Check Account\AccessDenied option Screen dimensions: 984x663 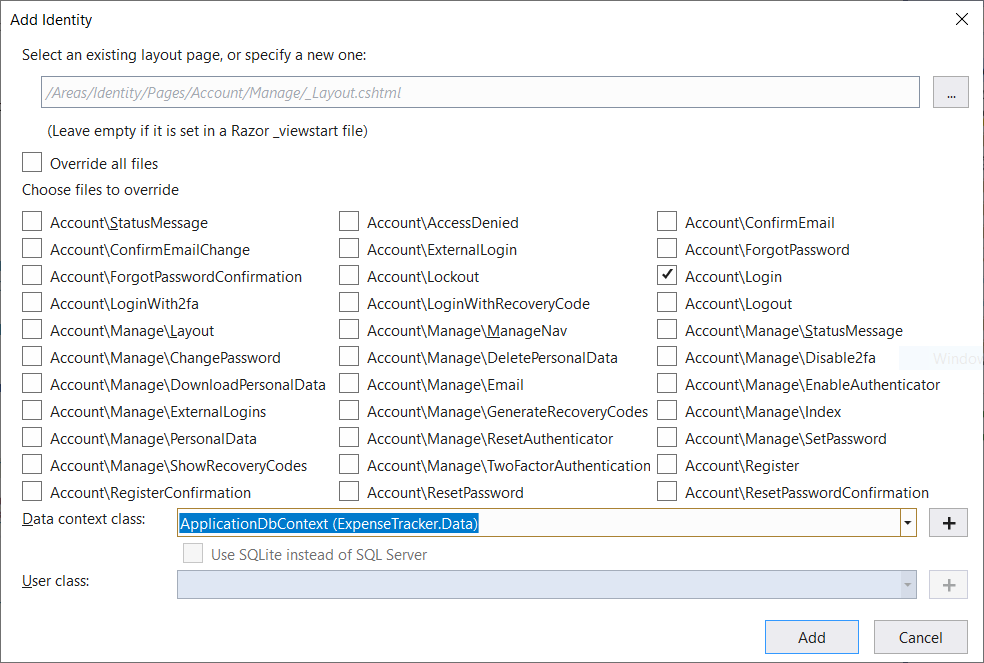[x=349, y=222]
